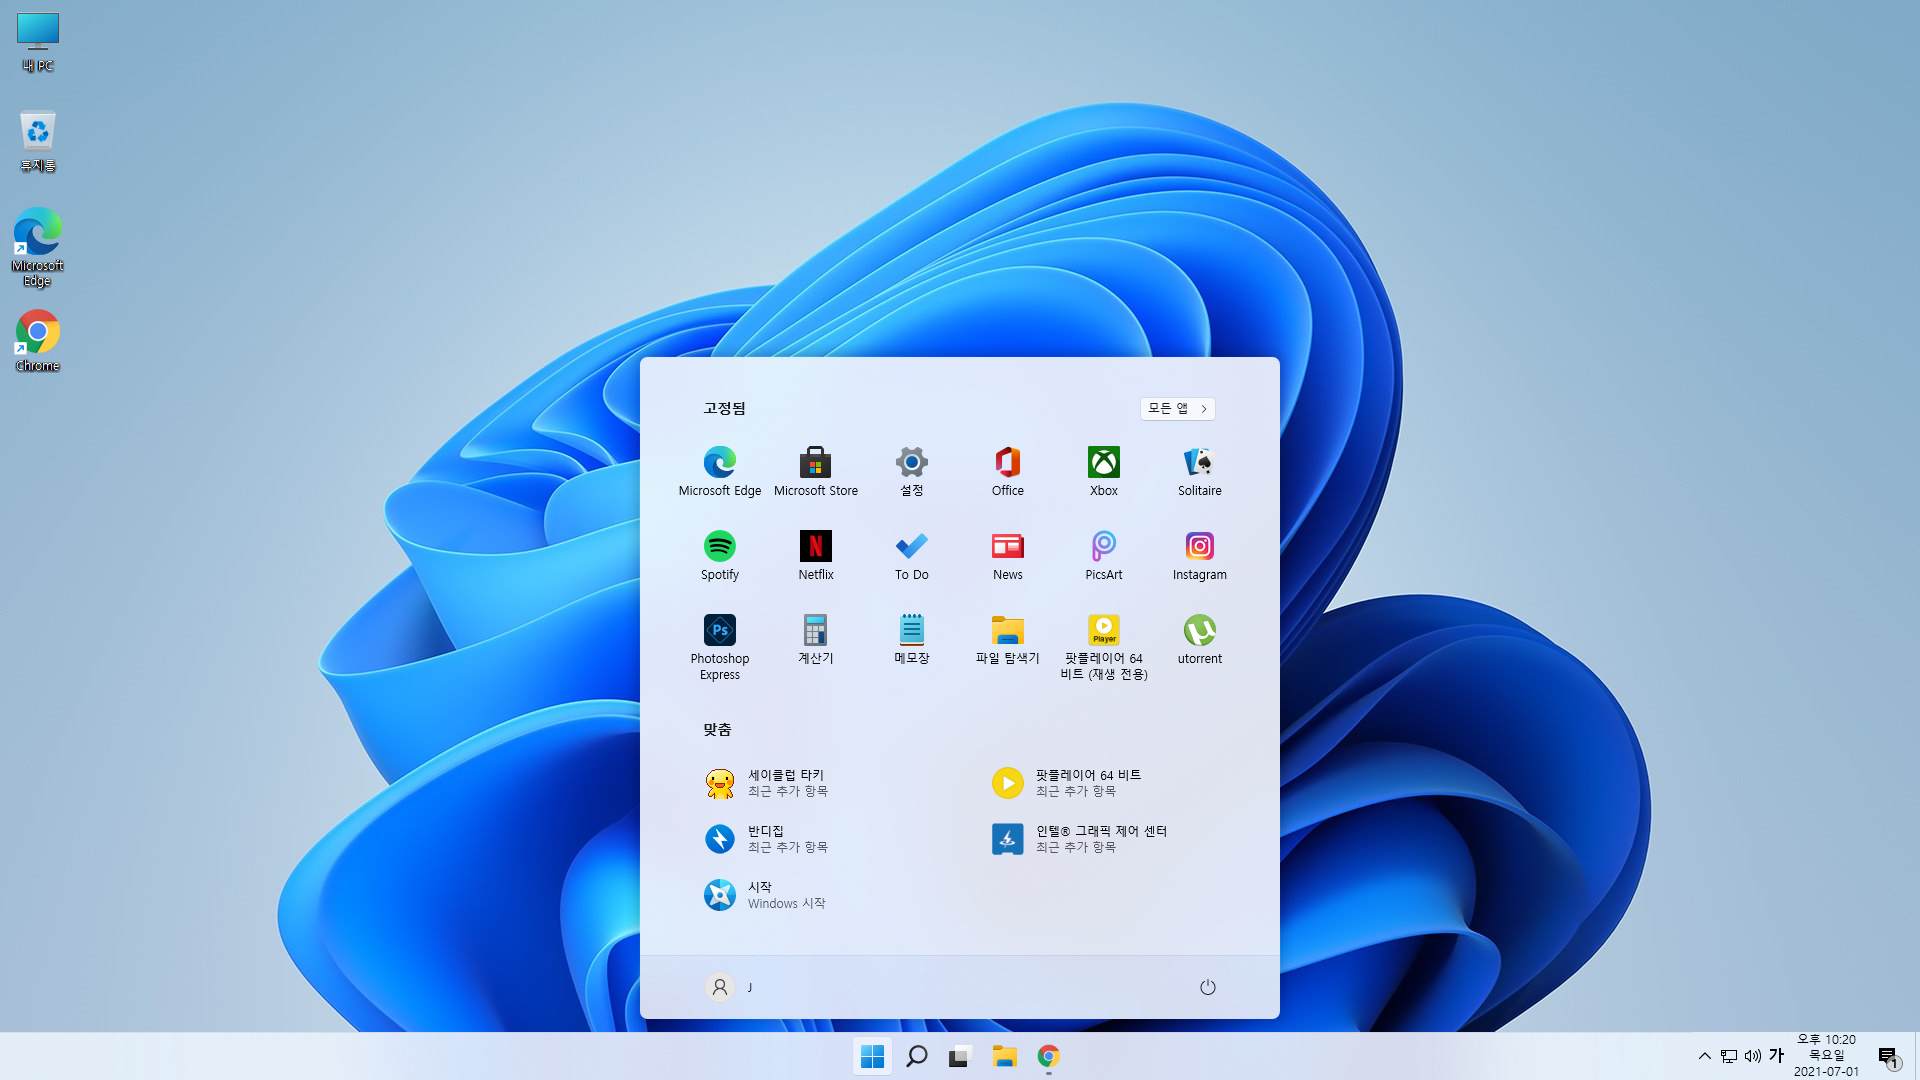Start Solitaire from pinned apps
Viewport: 1920px width, 1080px height.
(1200, 471)
